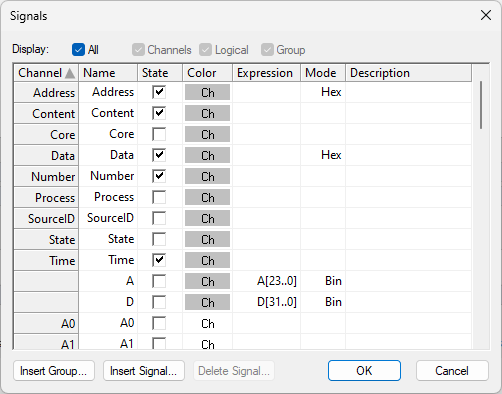Click the Color column header

[207, 73]
